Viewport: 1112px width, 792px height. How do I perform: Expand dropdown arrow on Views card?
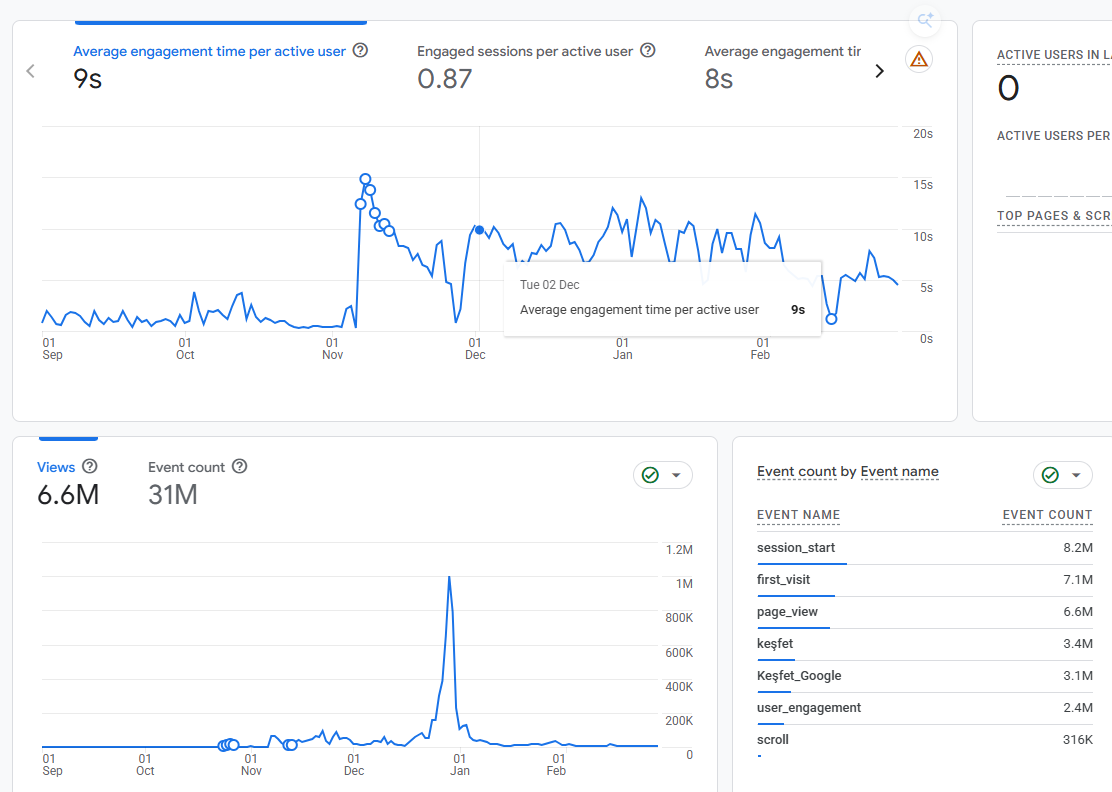677,475
